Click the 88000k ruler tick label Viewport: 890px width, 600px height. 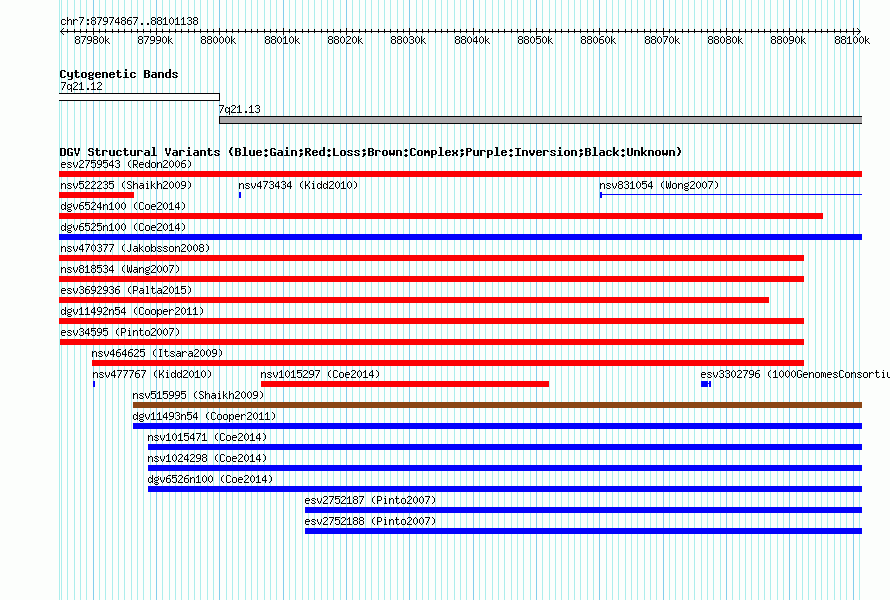click(x=219, y=40)
